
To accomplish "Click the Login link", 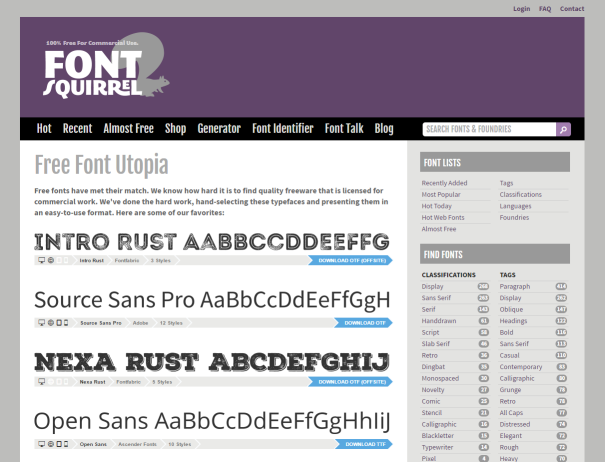I will 522,8.
